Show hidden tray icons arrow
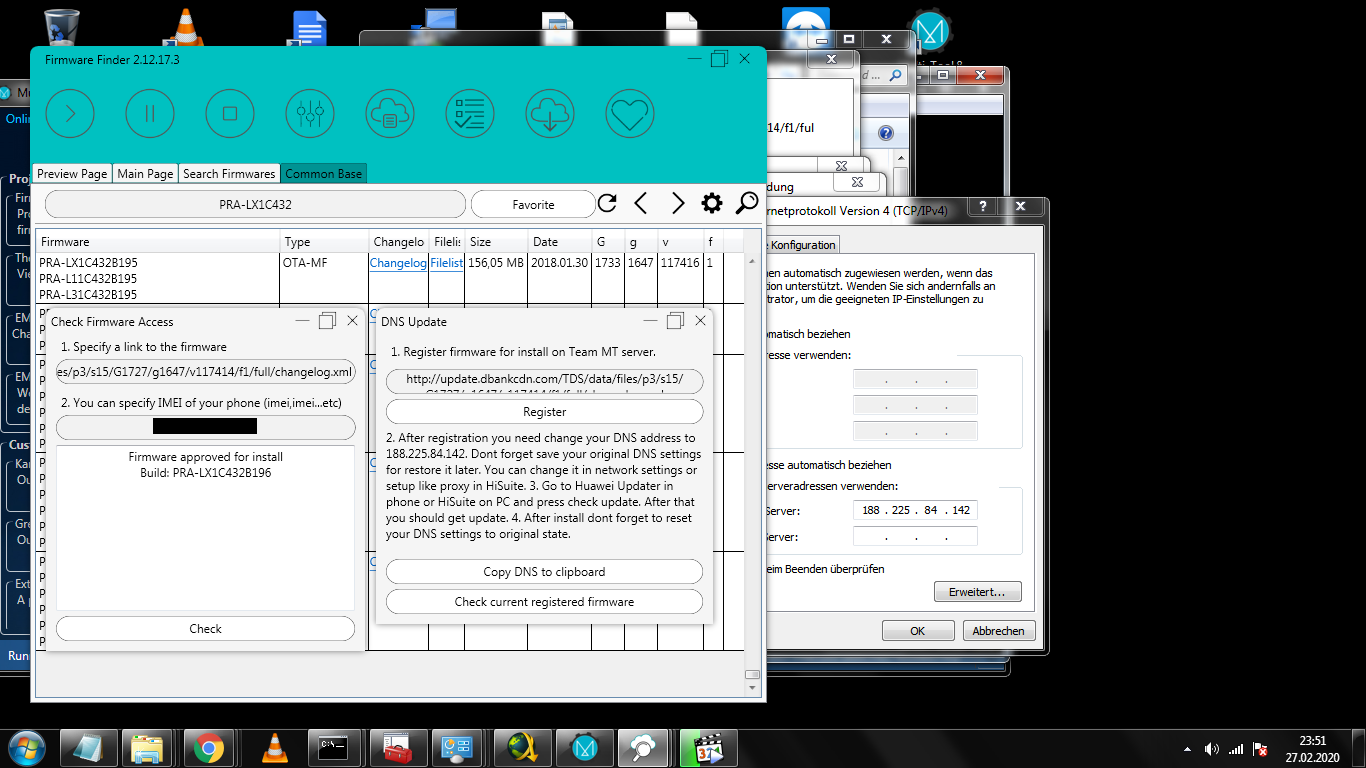Screen dimensions: 1366x768 click(1187, 748)
